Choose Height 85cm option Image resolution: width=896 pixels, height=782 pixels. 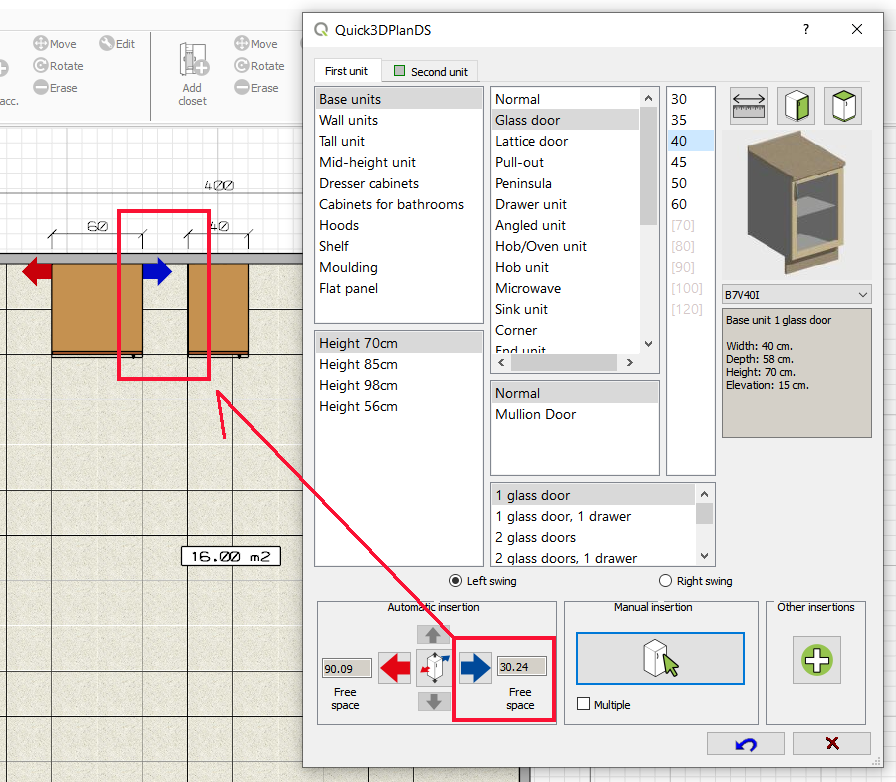click(x=398, y=364)
